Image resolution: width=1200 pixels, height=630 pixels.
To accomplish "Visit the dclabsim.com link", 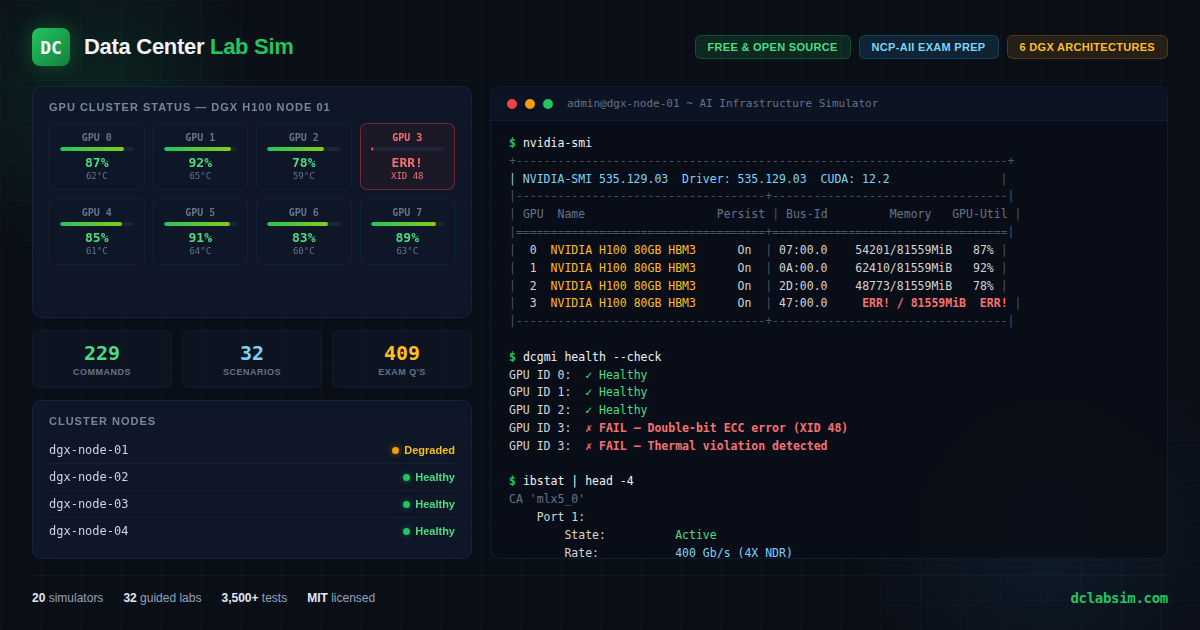I will [x=1118, y=598].
